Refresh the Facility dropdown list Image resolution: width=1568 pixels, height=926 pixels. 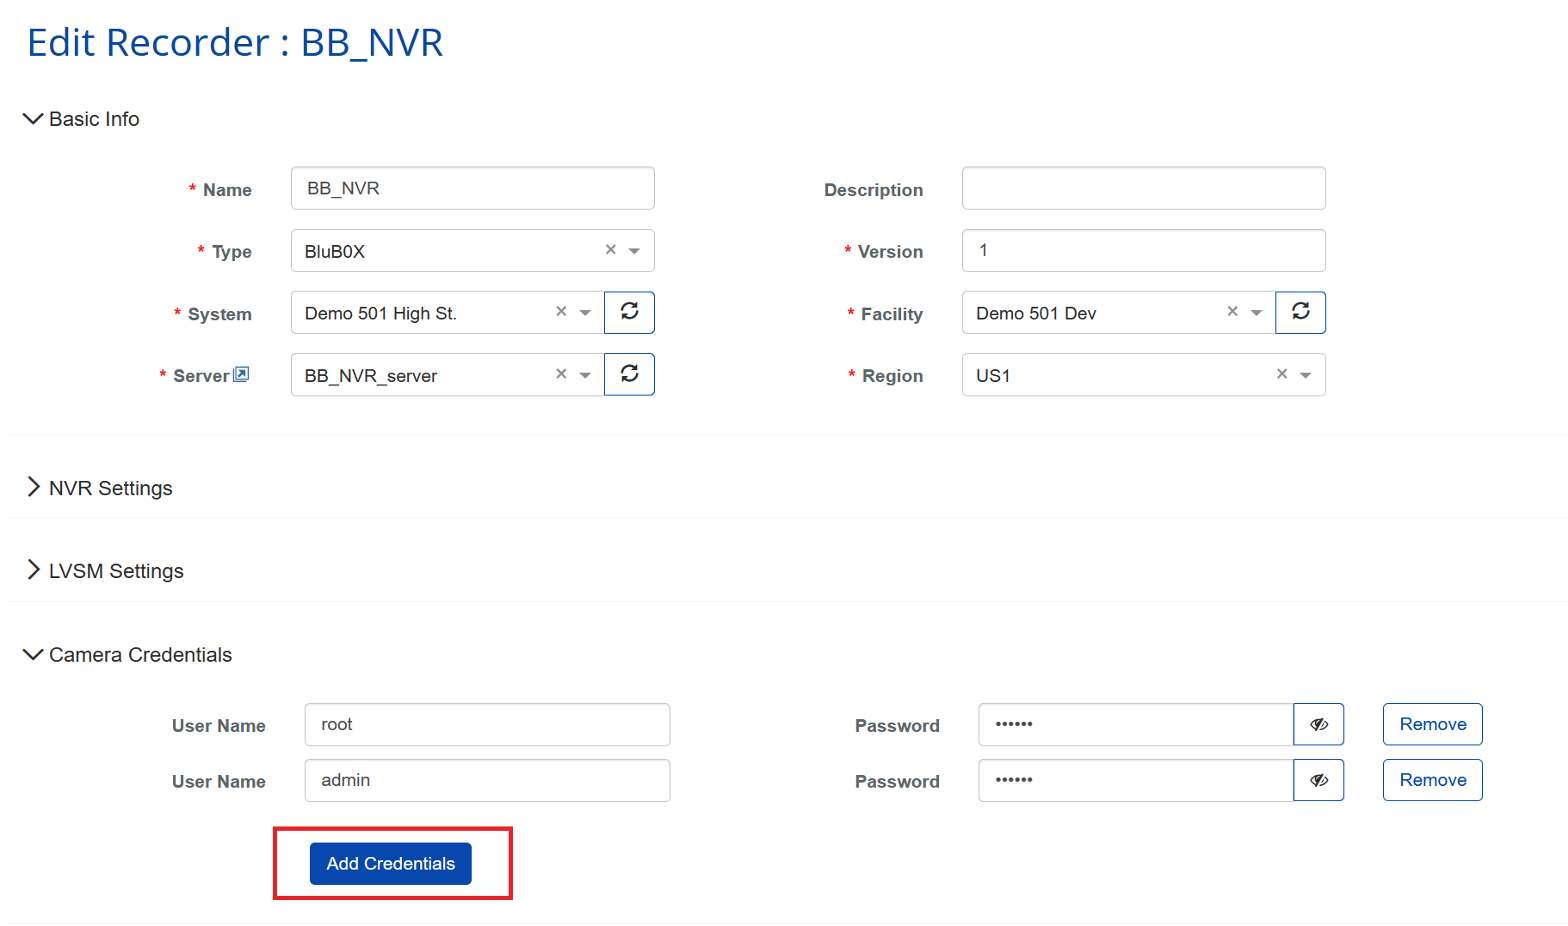[1300, 312]
